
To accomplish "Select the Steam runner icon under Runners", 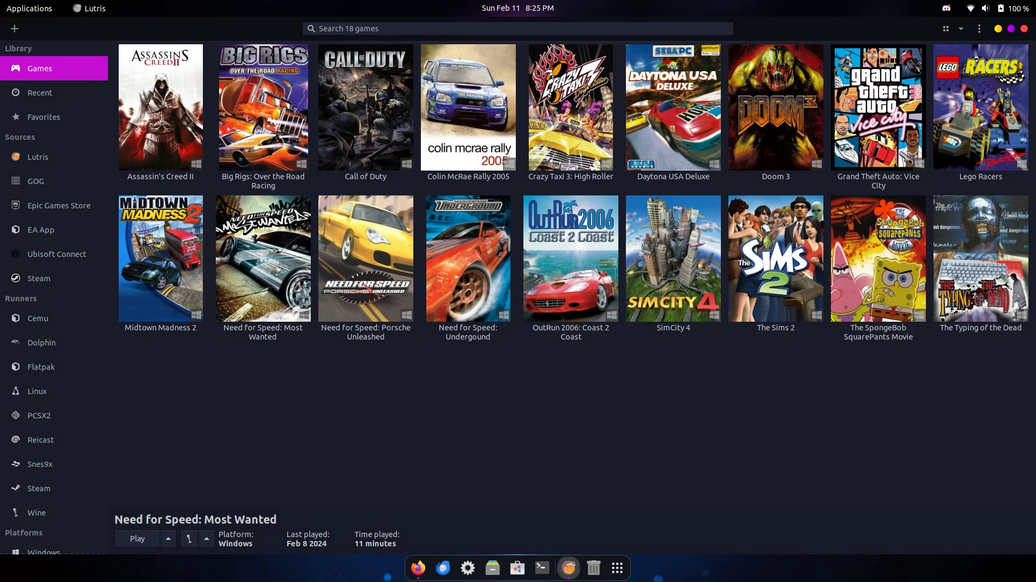I will coord(16,488).
